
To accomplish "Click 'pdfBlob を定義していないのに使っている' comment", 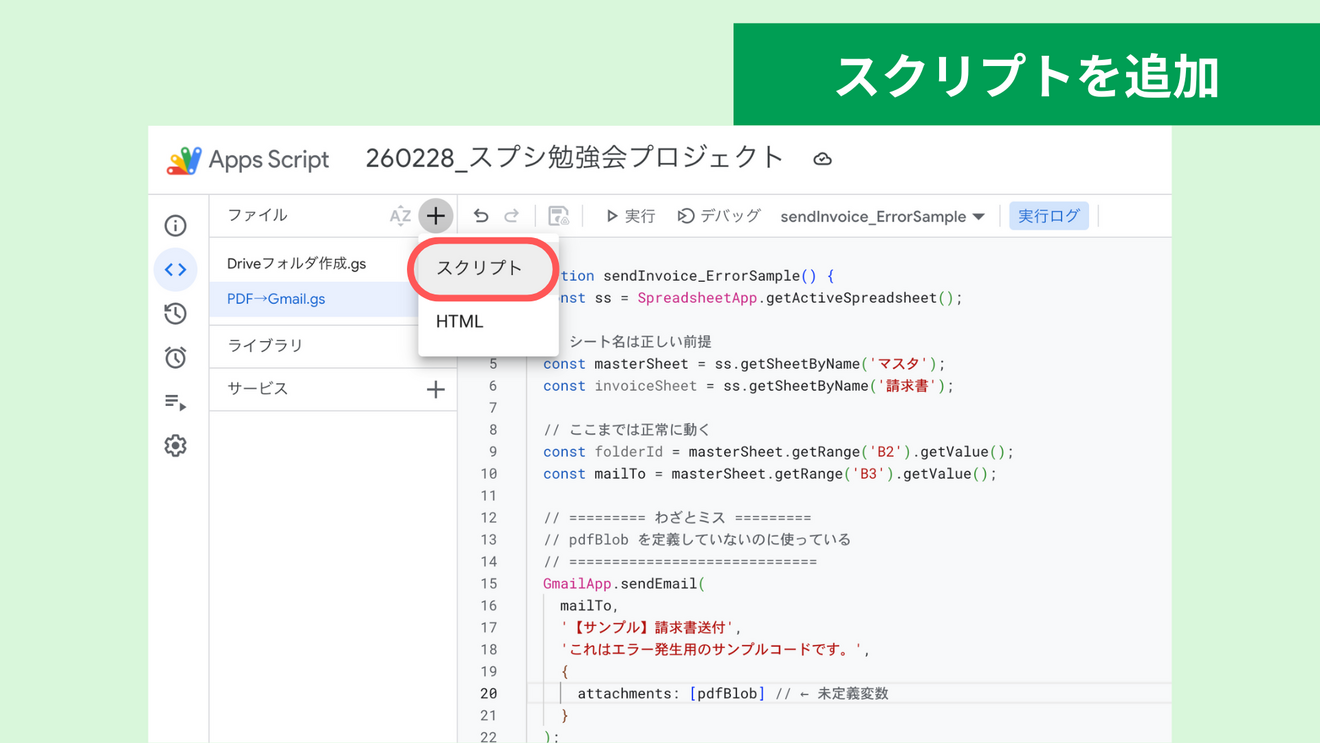I will click(697, 540).
